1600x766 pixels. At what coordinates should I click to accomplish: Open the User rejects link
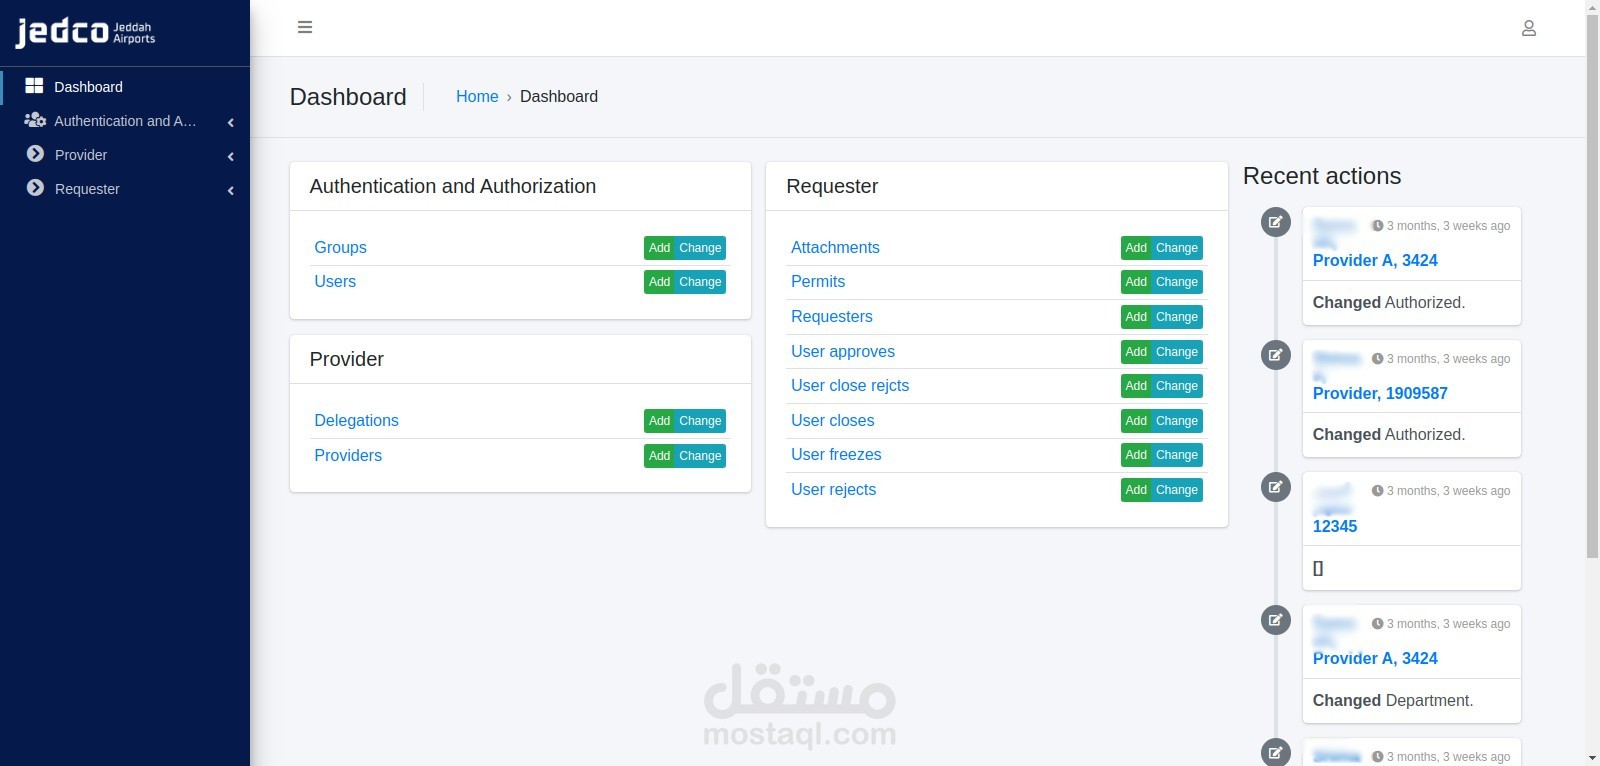[833, 489]
